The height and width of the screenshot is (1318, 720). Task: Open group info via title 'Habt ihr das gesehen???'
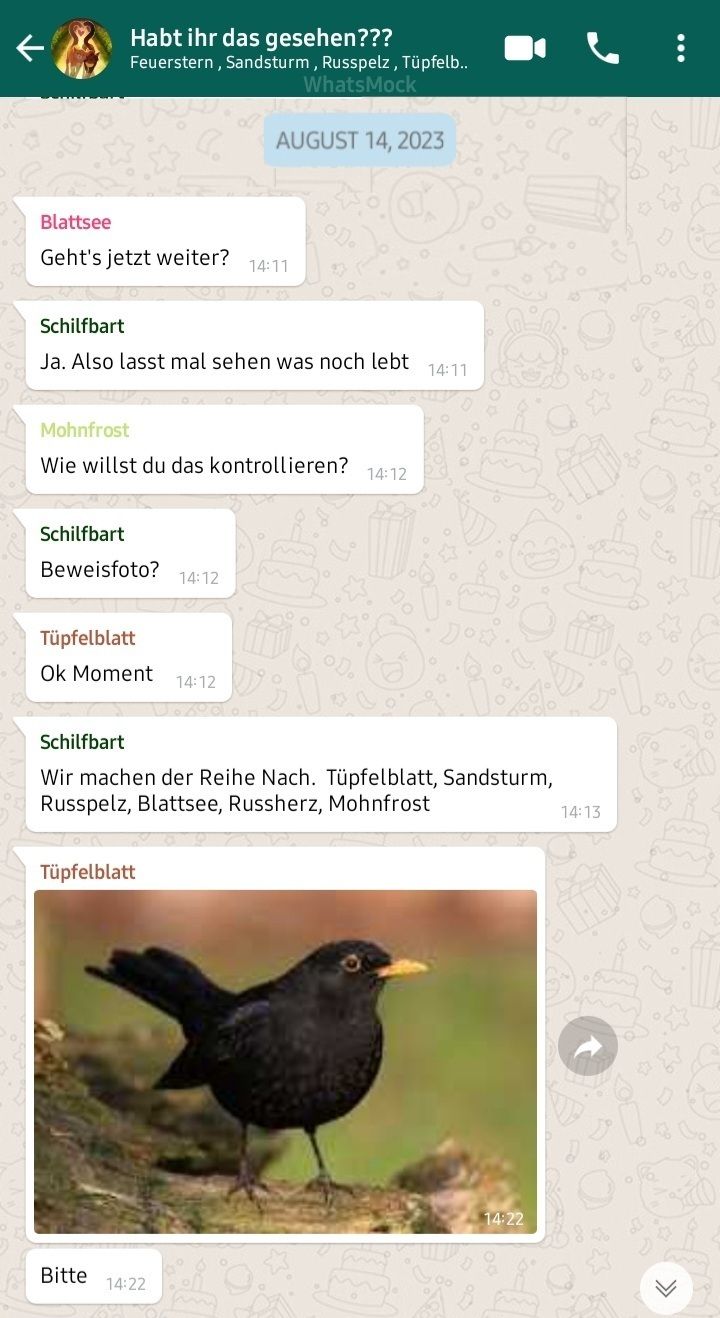point(261,38)
